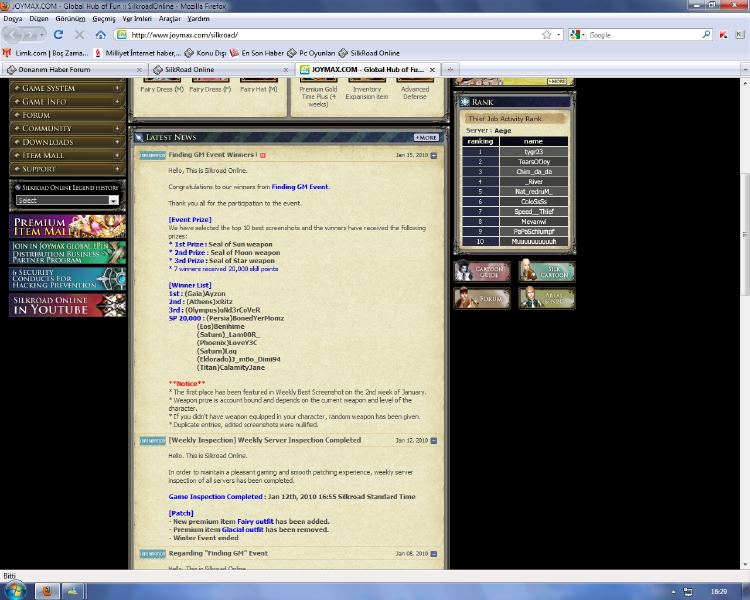
Task: Close the JOYMAX.COM tab
Action: click(x=432, y=70)
